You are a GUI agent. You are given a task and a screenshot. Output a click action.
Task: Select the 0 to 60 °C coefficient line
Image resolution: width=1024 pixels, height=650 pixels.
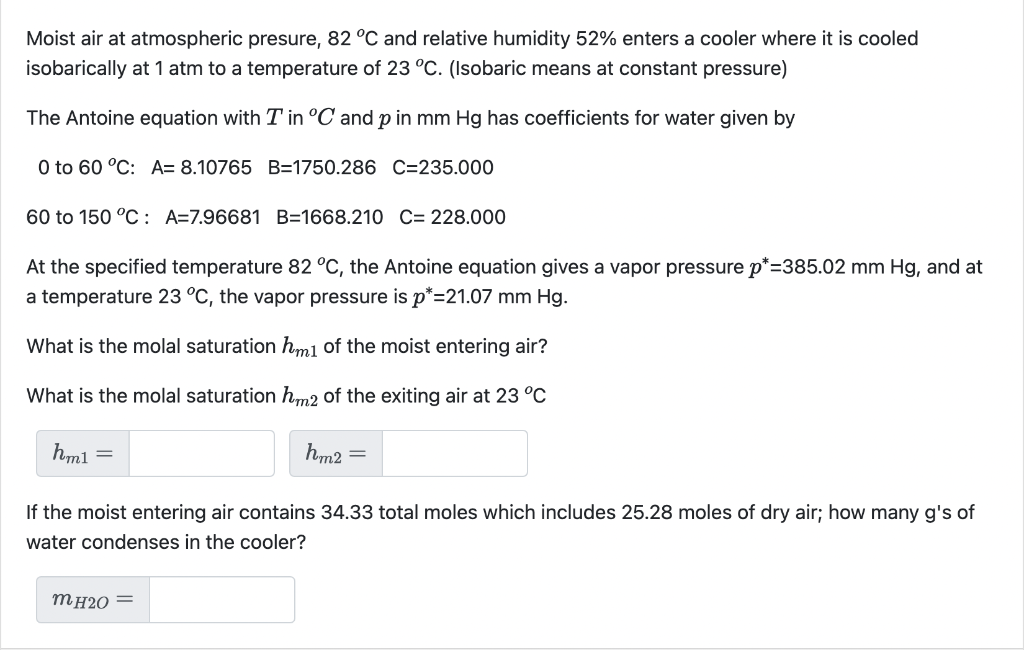point(265,167)
